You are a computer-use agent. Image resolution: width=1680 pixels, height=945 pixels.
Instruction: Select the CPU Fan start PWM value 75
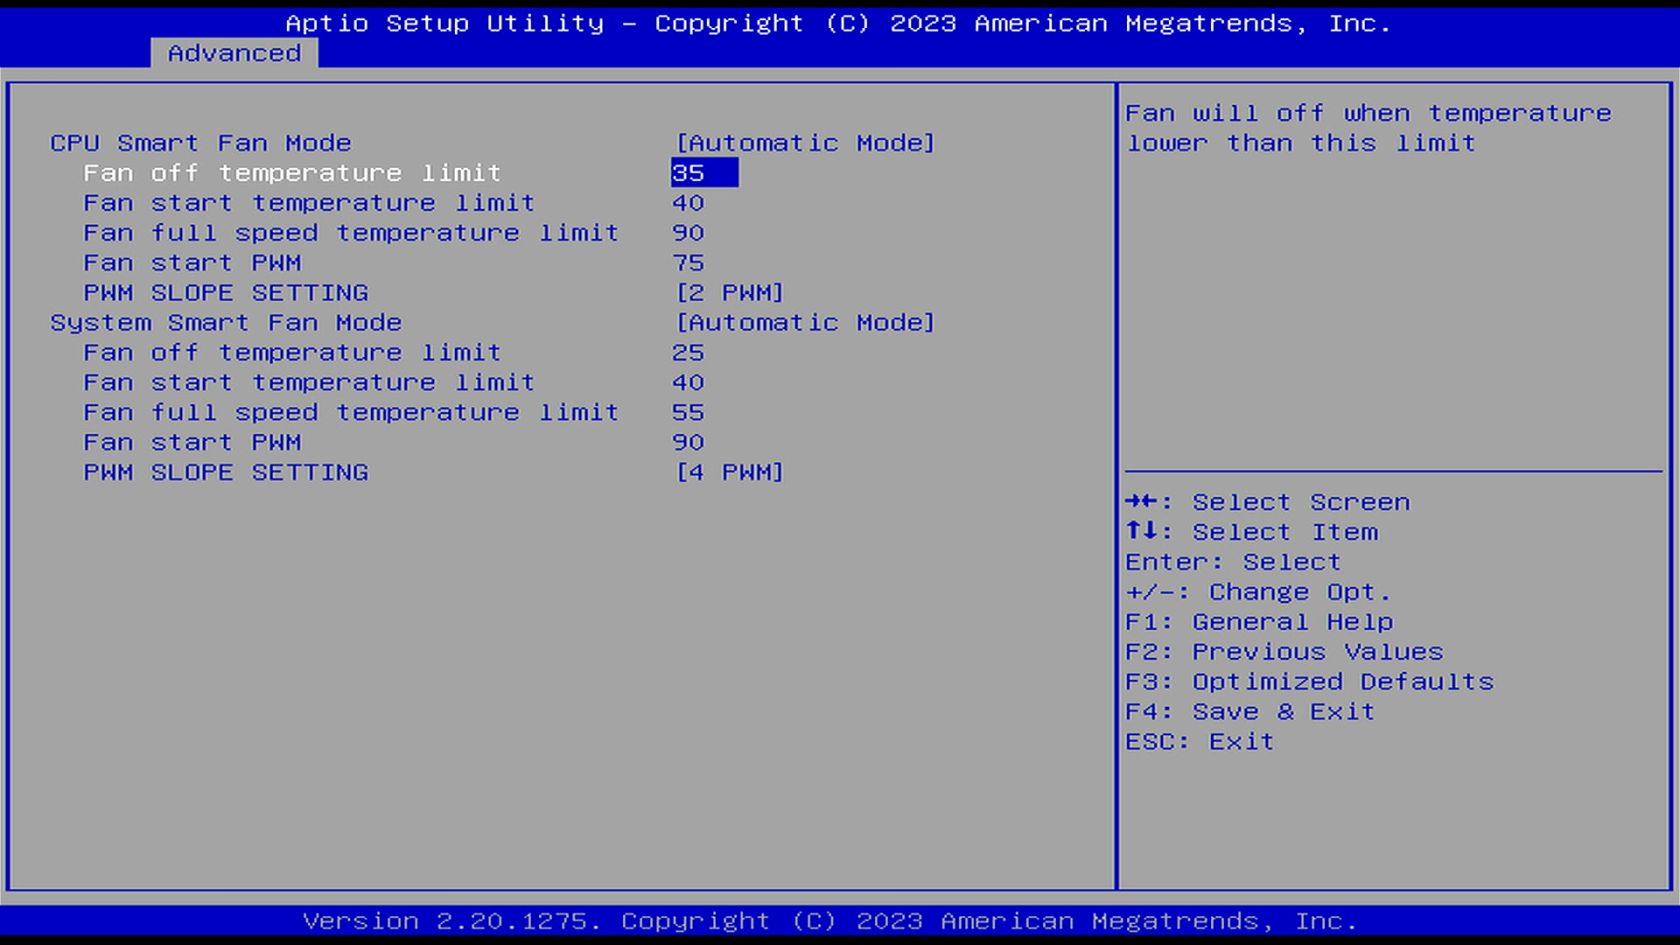point(688,263)
